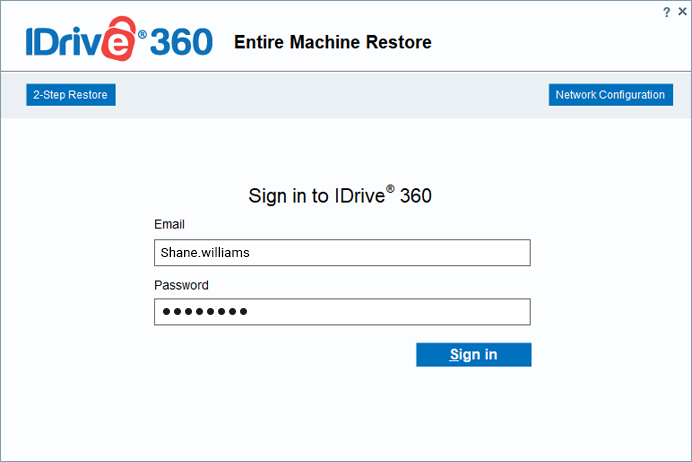
Task: Click the Entire Machine Restore title
Action: click(x=333, y=42)
